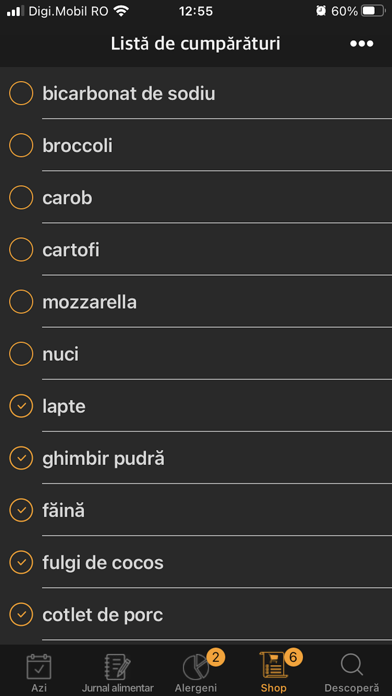Select the Shop shopping list tab

[x=273, y=672]
